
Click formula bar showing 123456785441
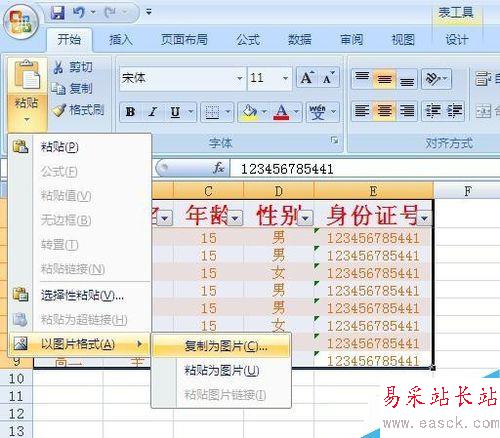[365, 169]
